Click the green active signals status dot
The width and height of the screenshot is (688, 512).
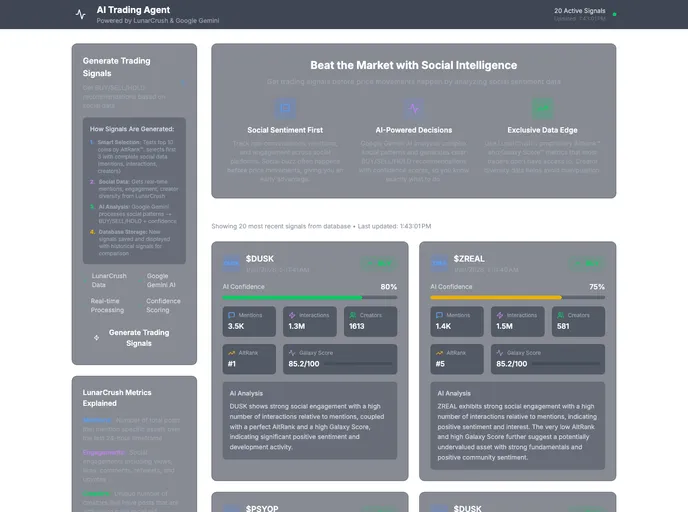[x=614, y=15]
